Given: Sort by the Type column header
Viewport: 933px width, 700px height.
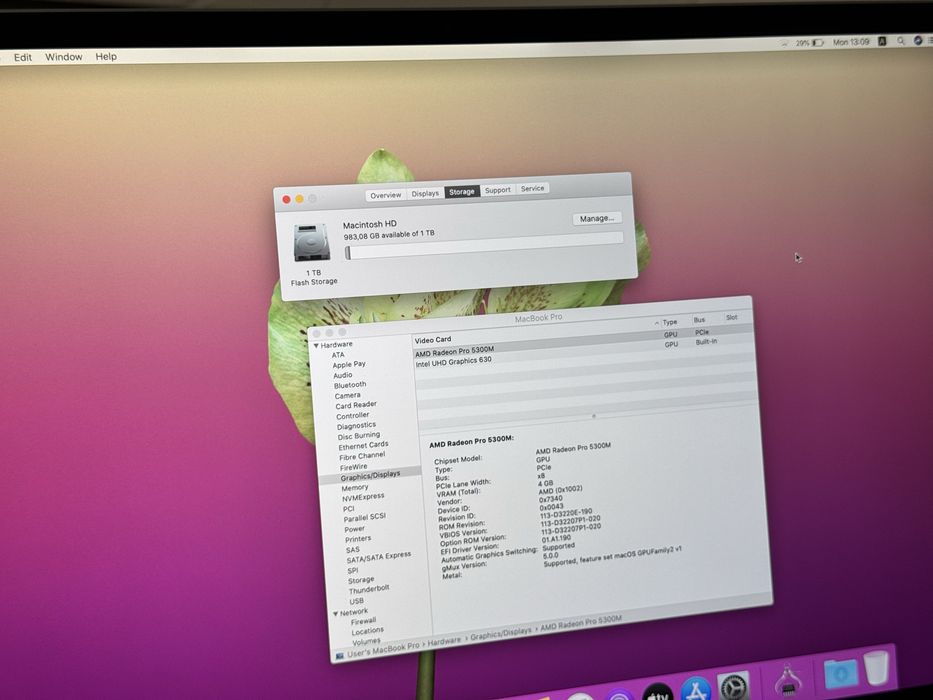Looking at the screenshot, I should [x=670, y=322].
